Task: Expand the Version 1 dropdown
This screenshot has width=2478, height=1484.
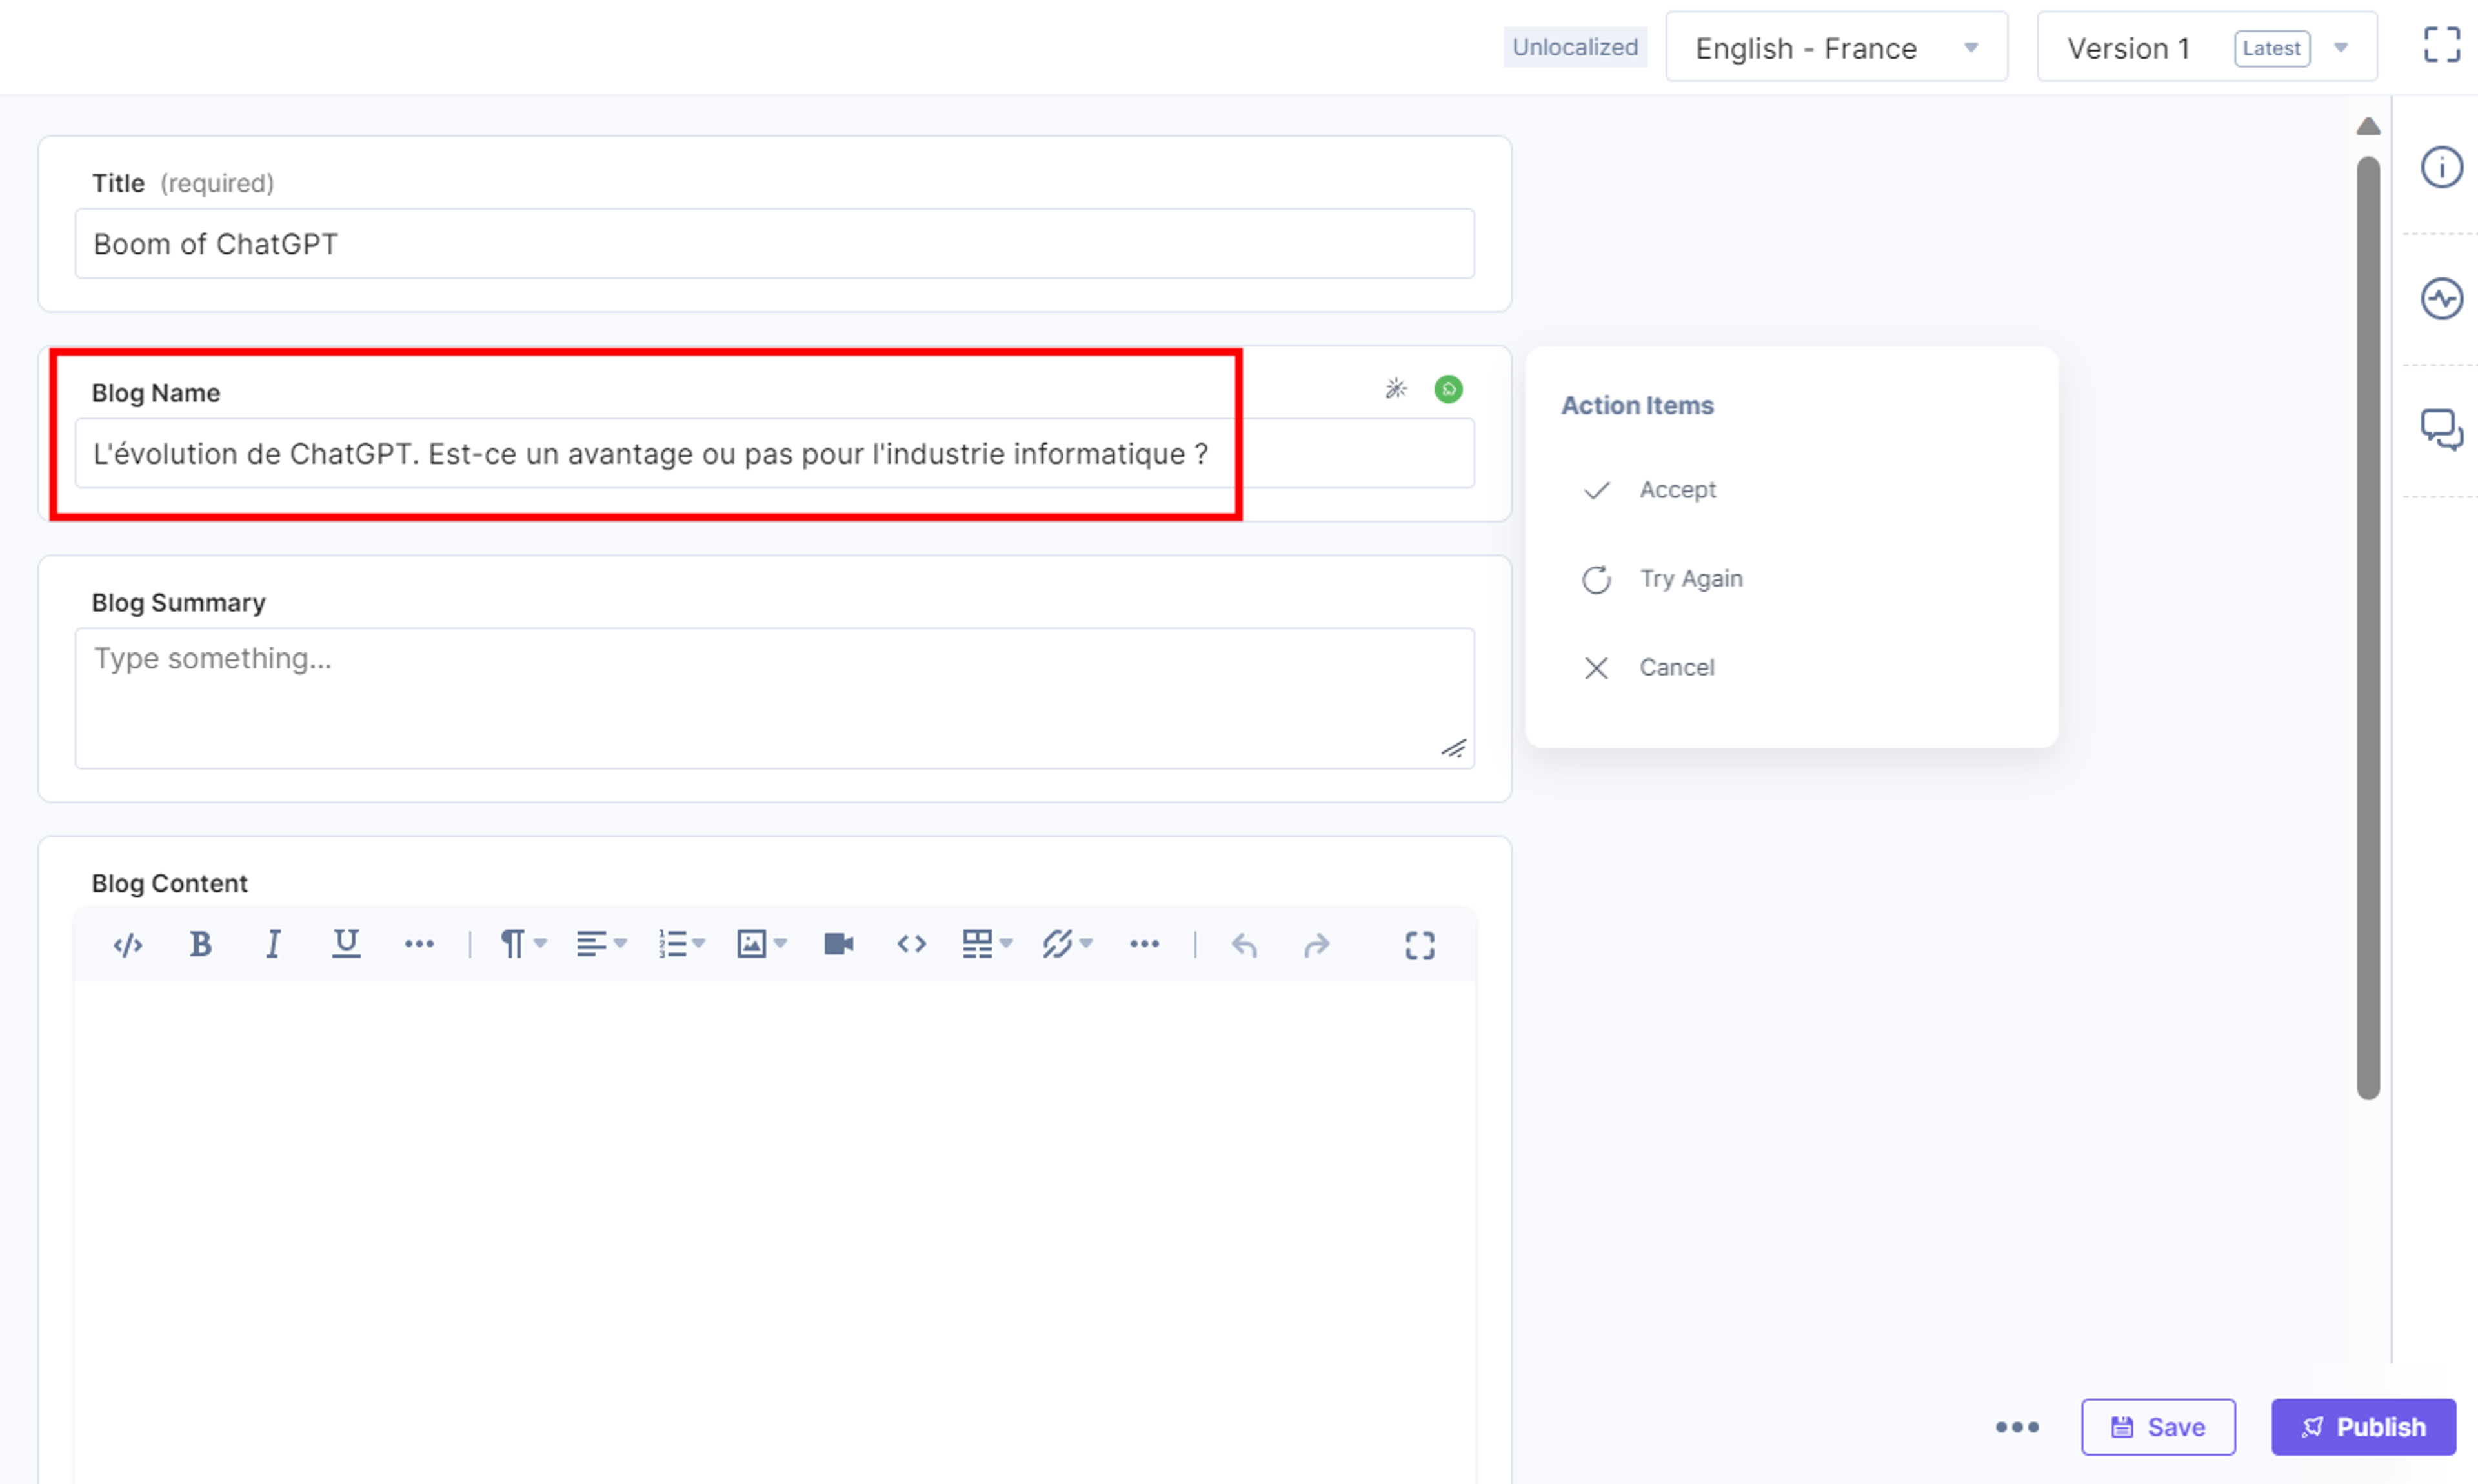Action: tap(2207, 47)
